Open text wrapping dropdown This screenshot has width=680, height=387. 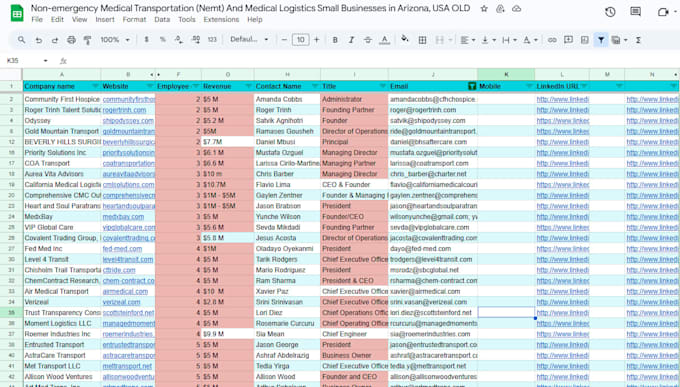click(509, 40)
